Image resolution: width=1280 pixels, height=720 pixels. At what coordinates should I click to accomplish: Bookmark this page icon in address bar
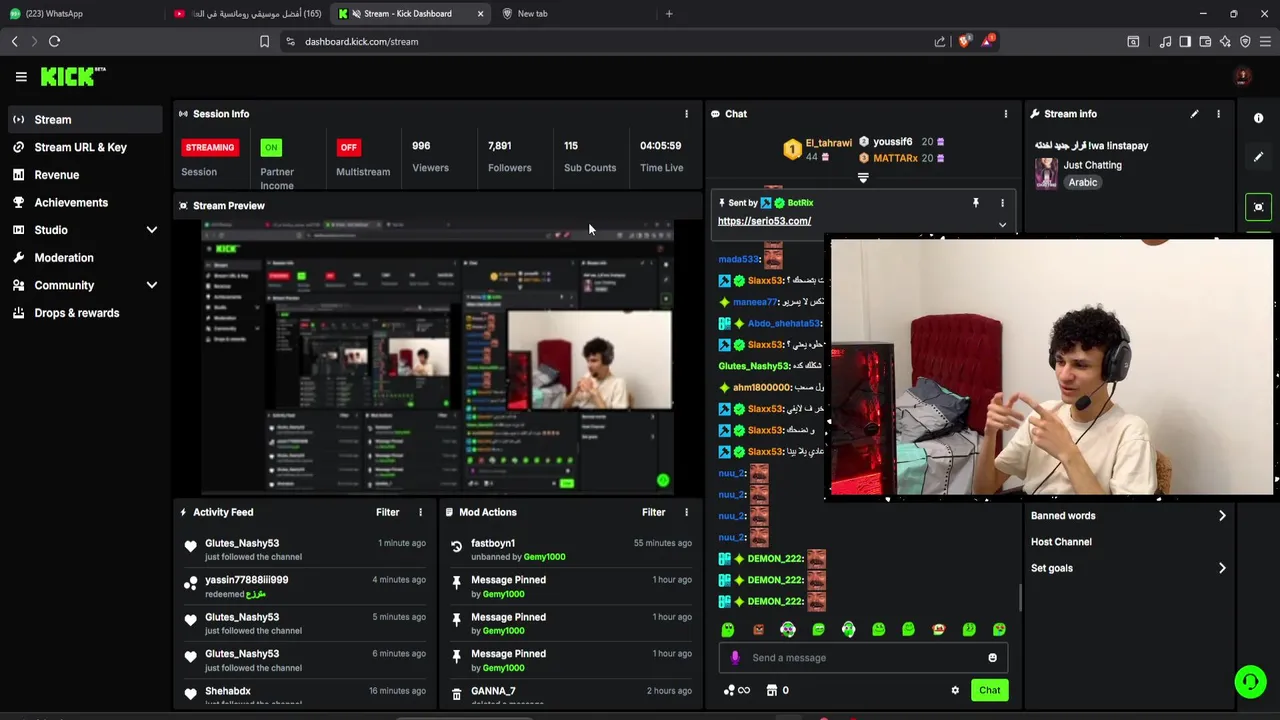click(x=264, y=41)
